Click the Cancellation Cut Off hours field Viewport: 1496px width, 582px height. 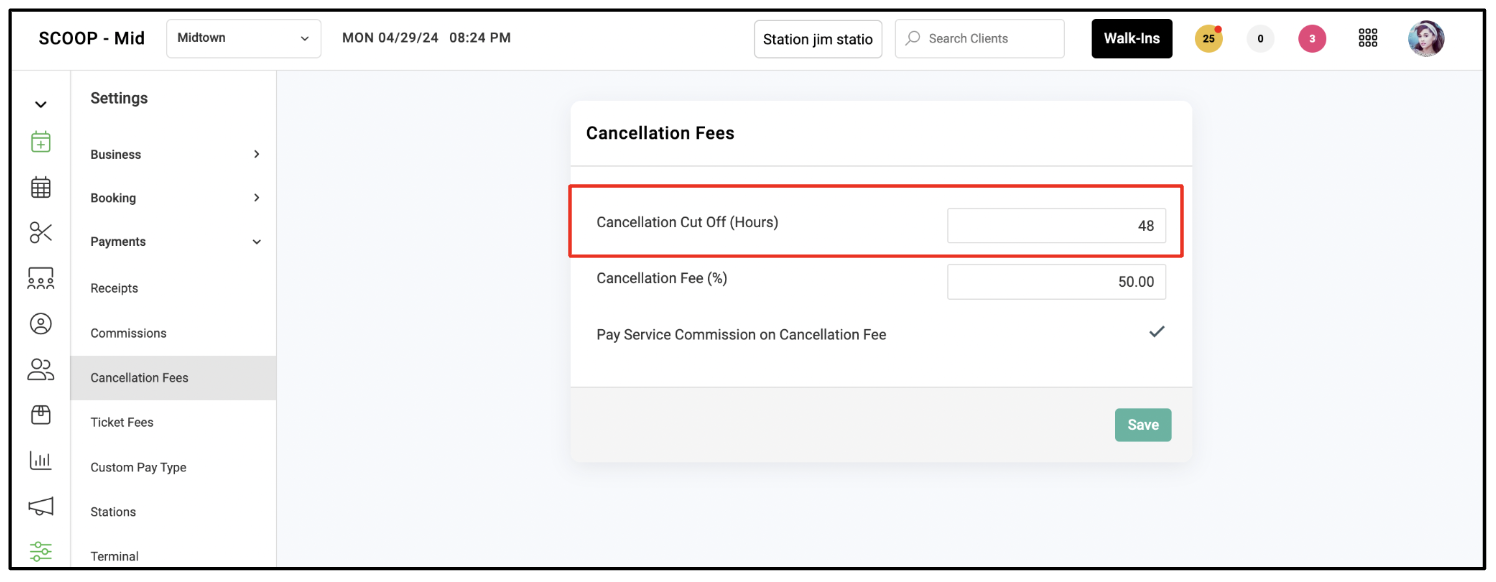click(1056, 225)
